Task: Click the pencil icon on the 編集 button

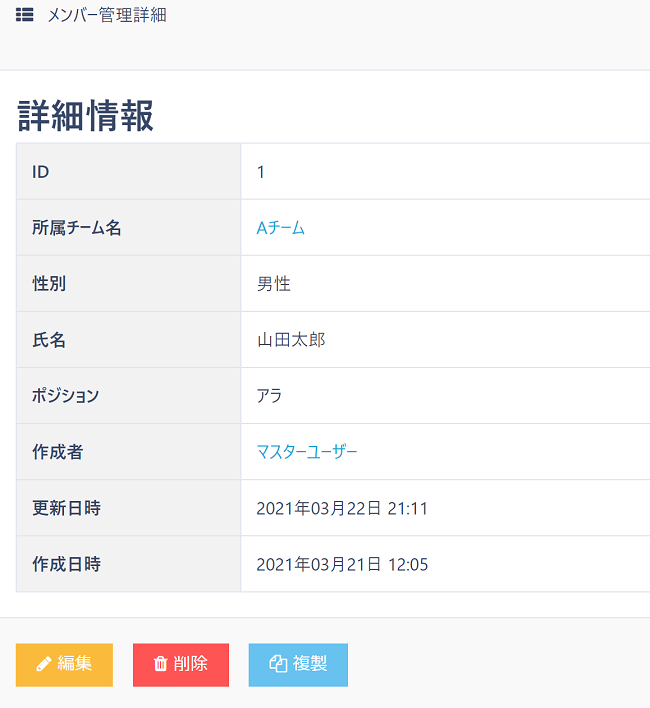Action: [x=43, y=664]
